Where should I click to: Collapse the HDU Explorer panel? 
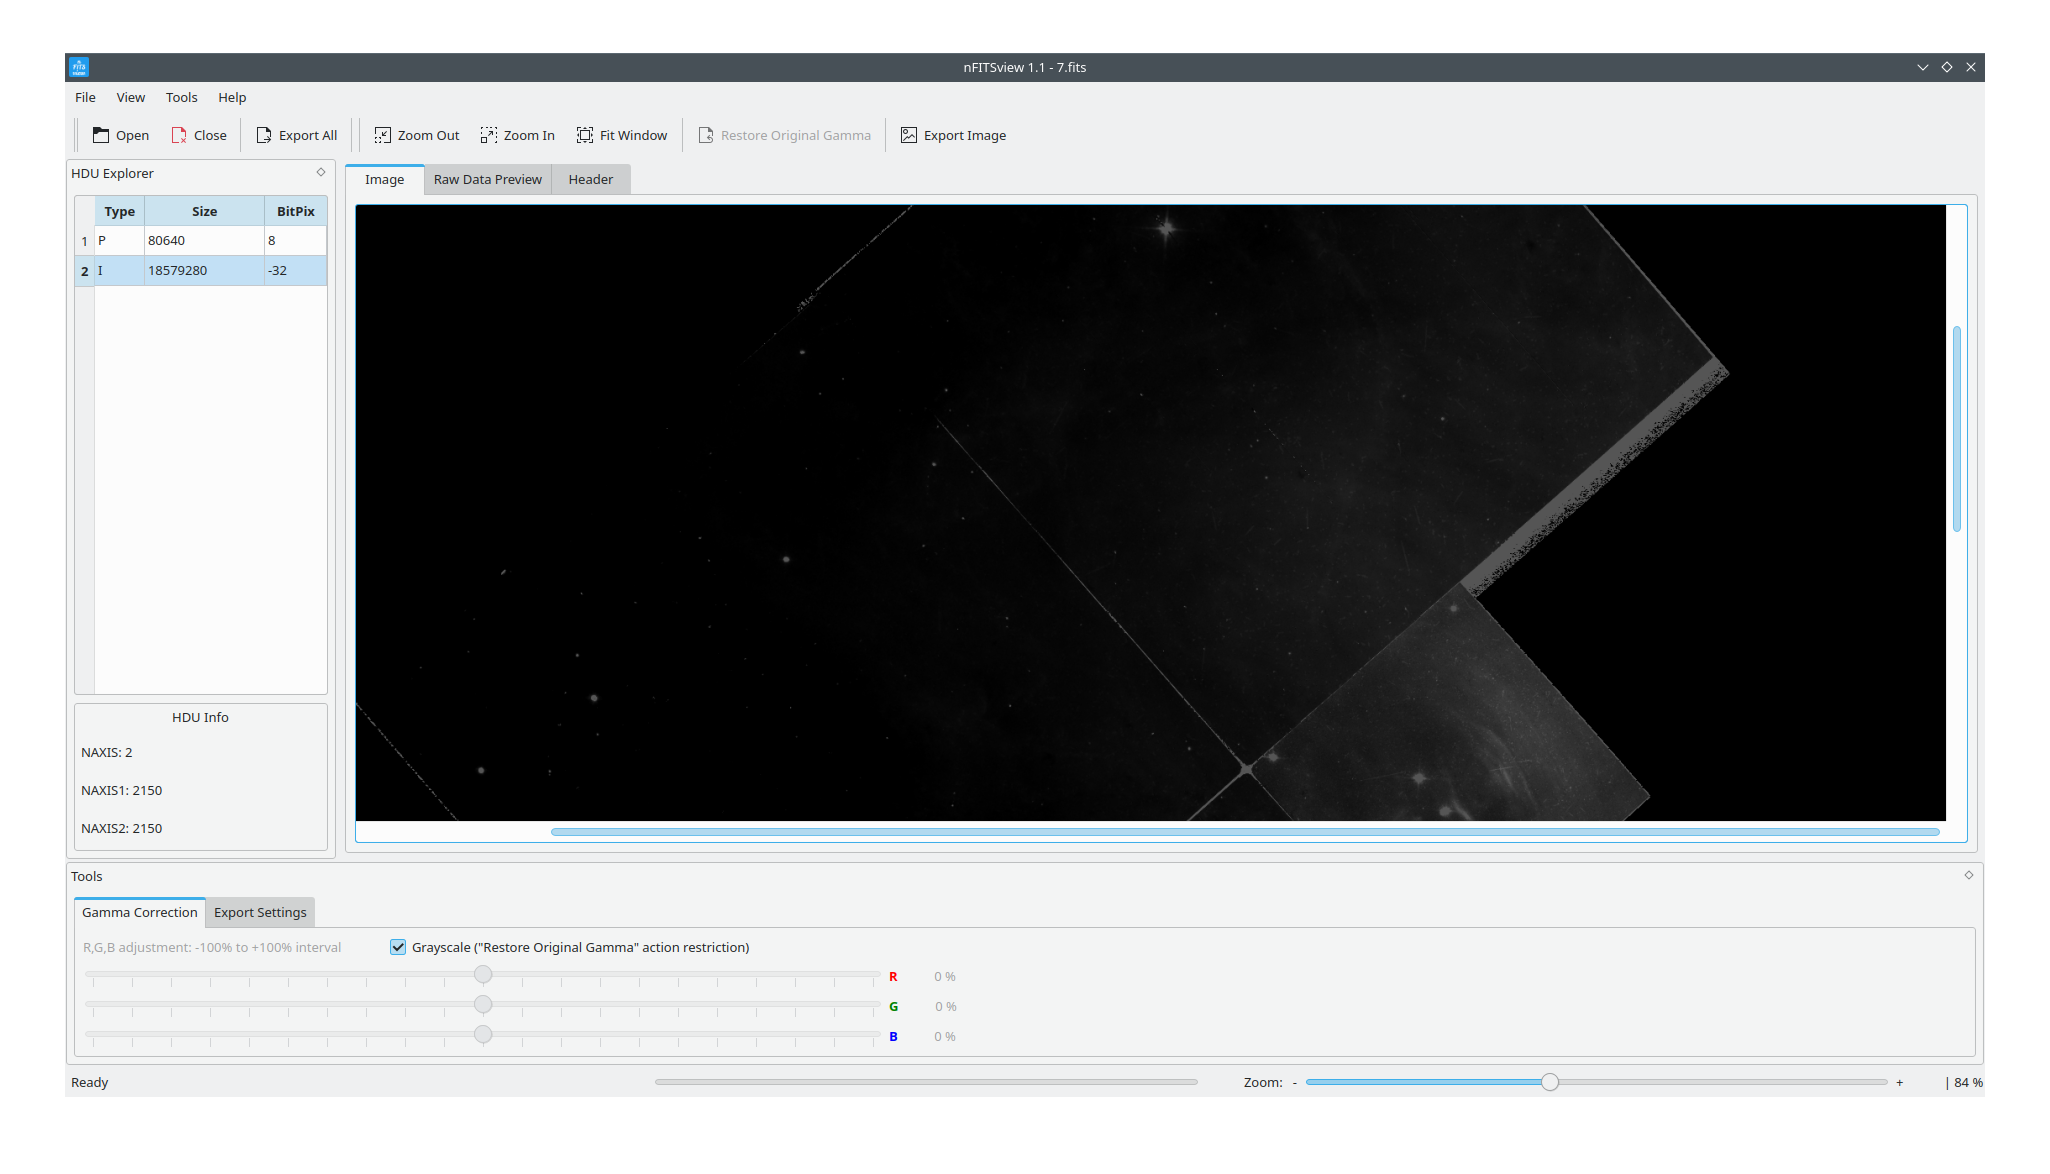(320, 172)
